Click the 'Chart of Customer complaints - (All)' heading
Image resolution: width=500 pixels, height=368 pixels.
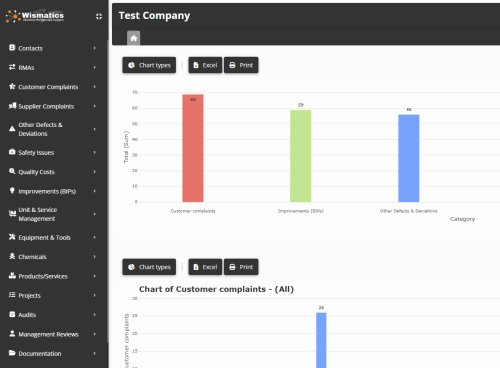[216, 289]
